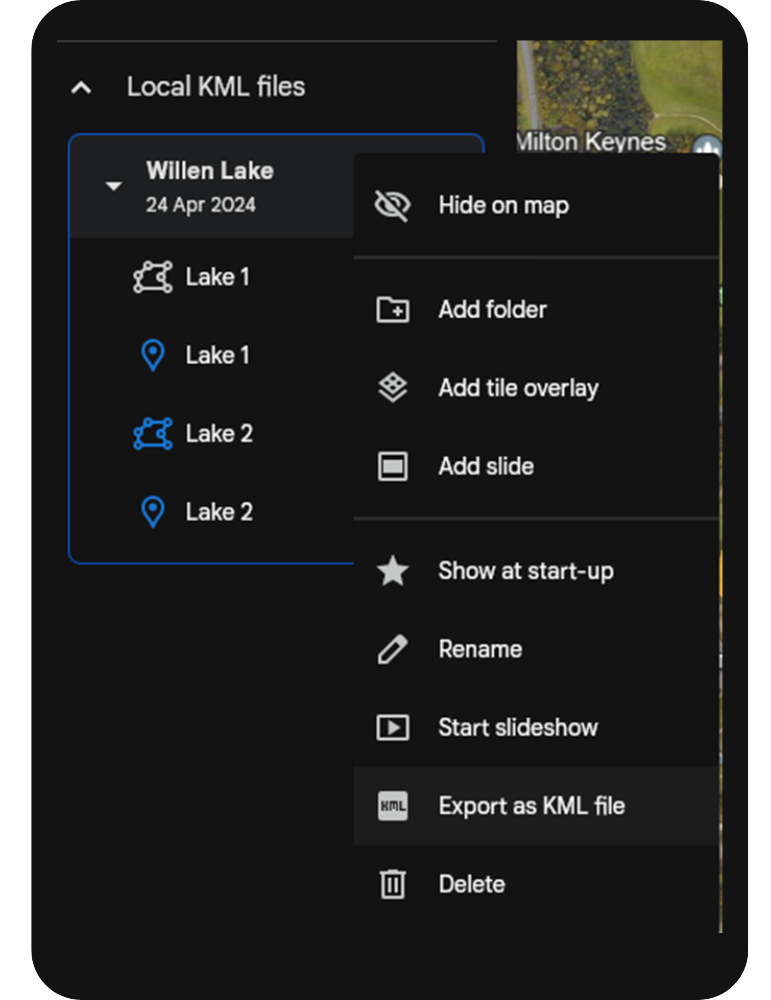Click the Add slide icon
The width and height of the screenshot is (771, 1000).
click(392, 466)
